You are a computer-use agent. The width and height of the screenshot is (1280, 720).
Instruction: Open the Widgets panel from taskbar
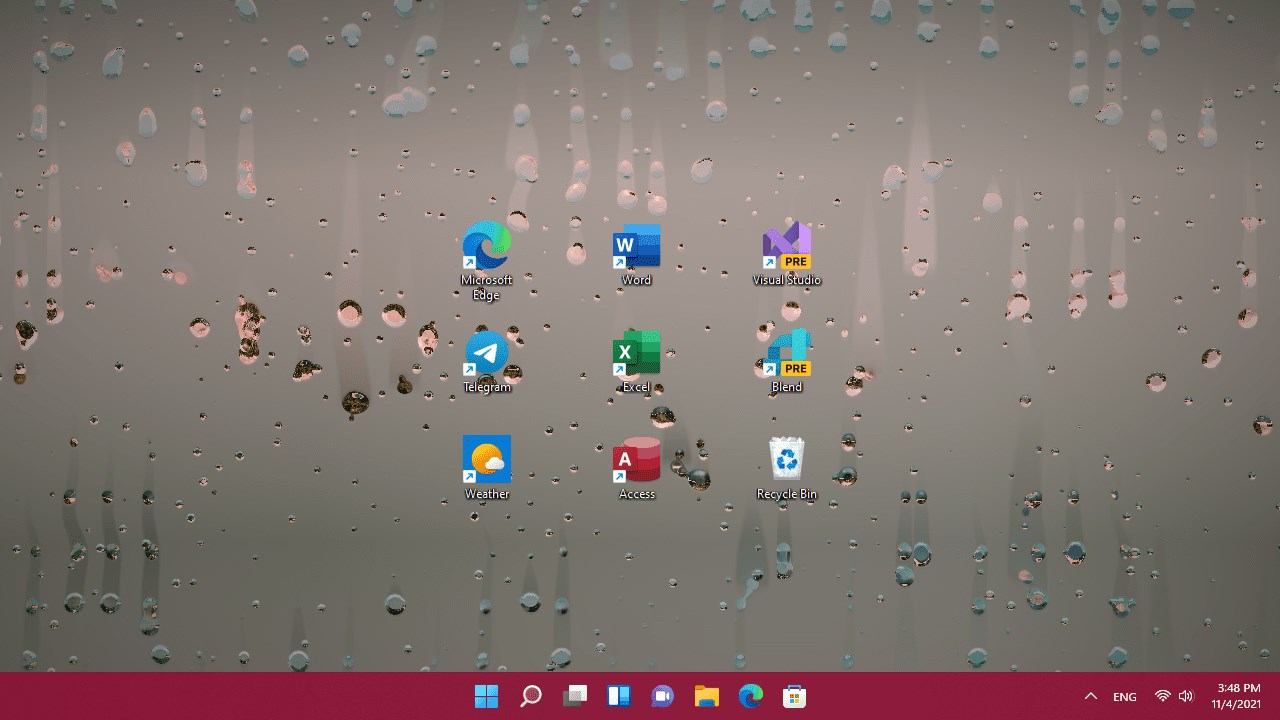619,696
